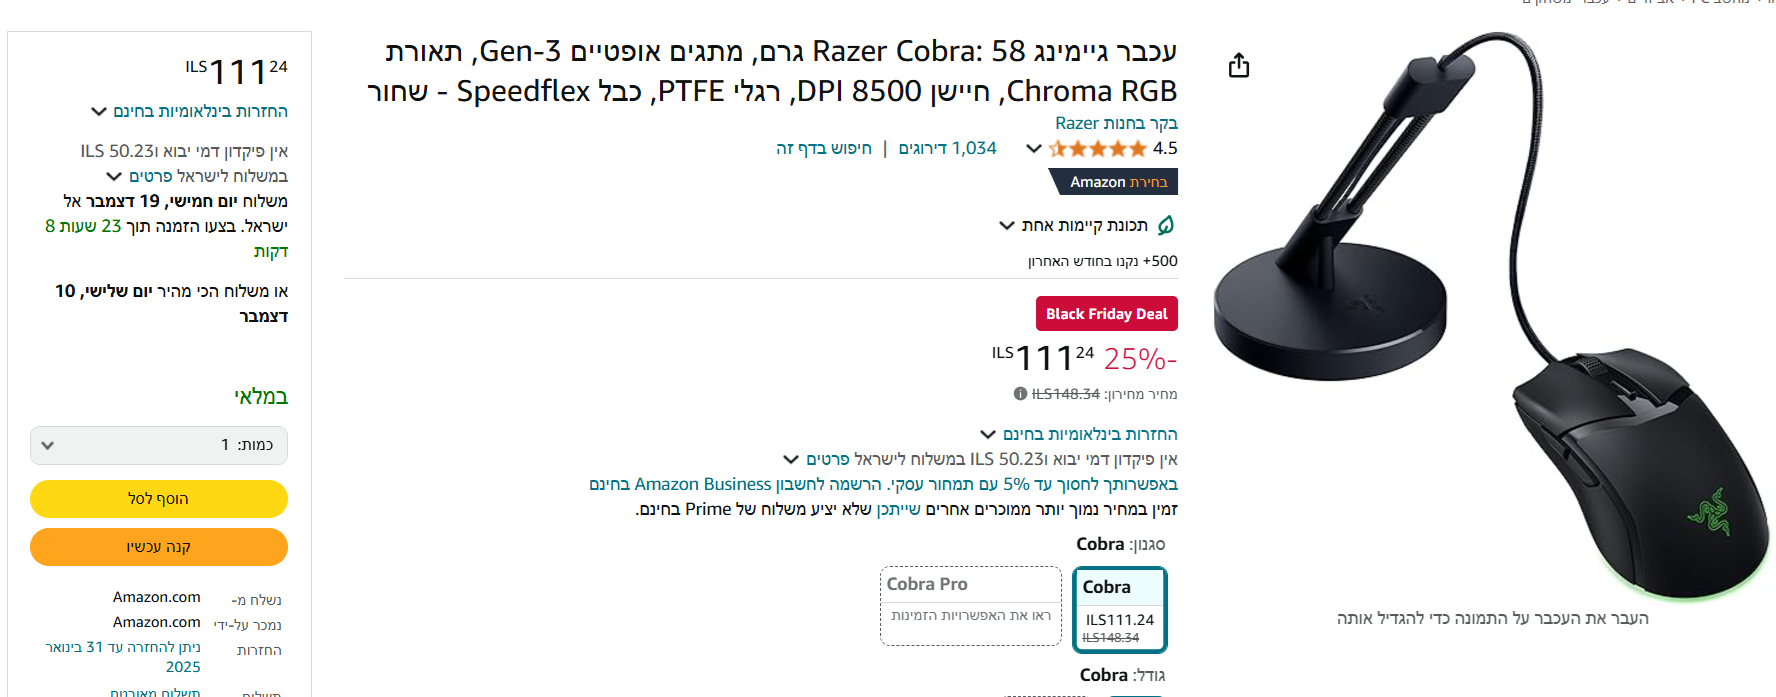1776x697 pixels.
Task: Click the red Black Friday Deal badge
Action: point(1106,313)
